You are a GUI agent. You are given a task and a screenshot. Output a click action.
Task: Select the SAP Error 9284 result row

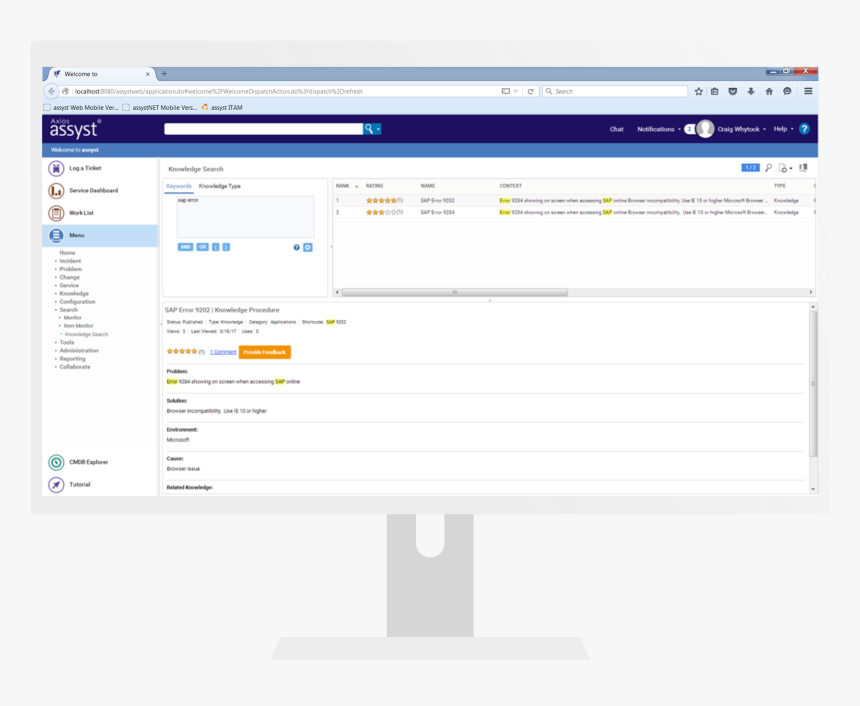(x=574, y=213)
